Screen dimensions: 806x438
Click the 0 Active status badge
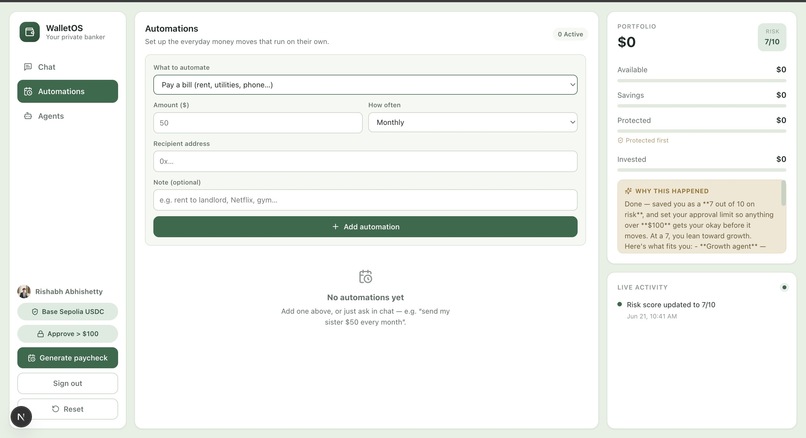(570, 34)
